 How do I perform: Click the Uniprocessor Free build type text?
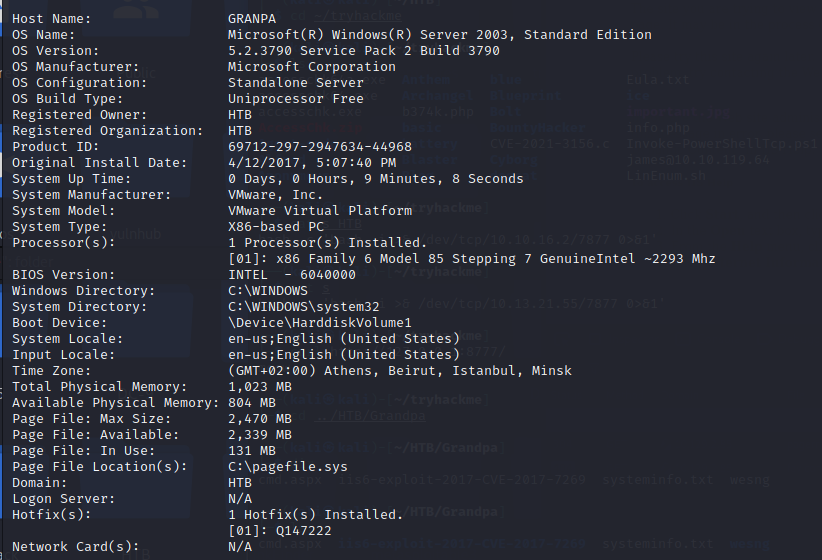click(295, 99)
